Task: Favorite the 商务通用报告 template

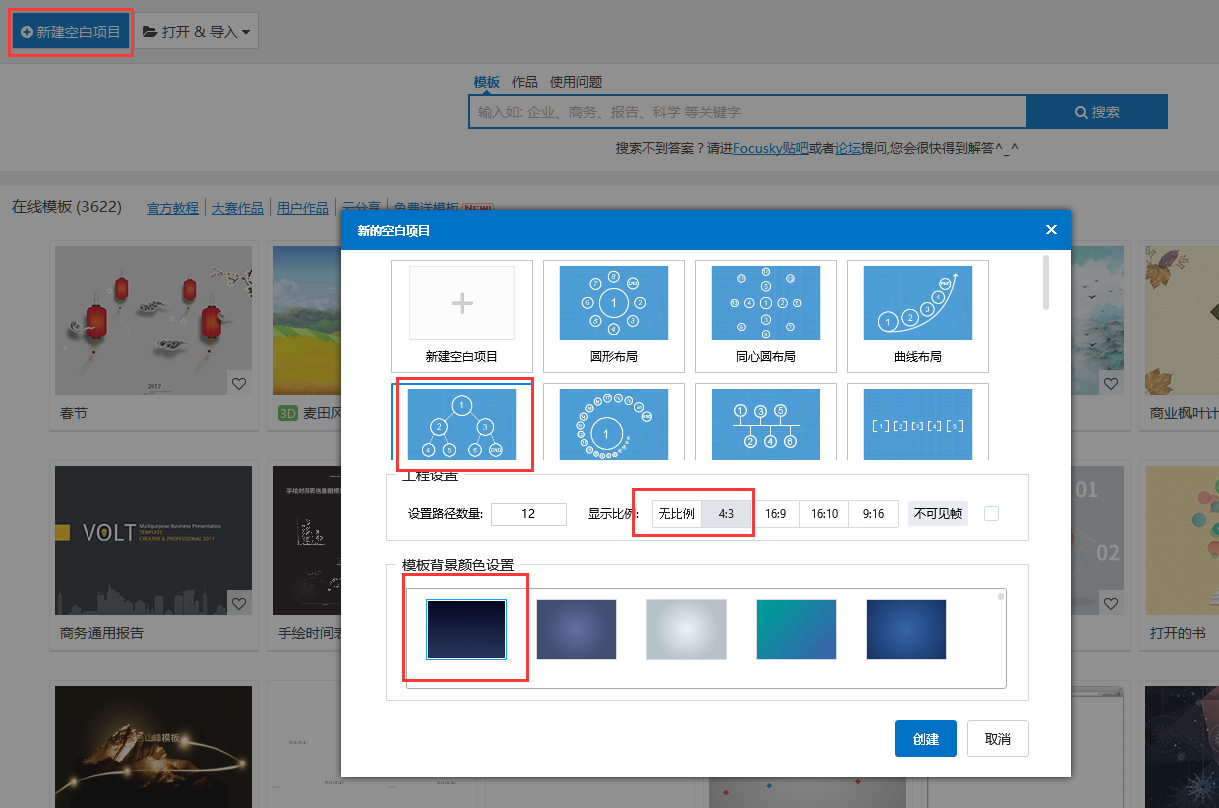Action: point(239,603)
